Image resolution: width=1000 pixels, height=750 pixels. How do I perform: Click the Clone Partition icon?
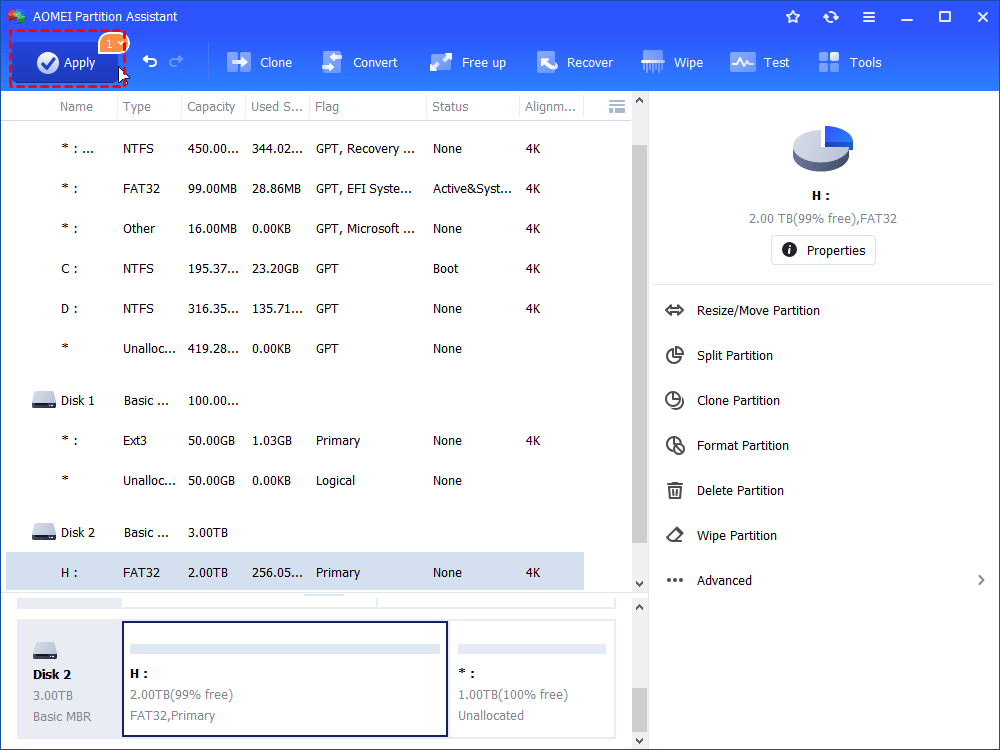pos(675,401)
